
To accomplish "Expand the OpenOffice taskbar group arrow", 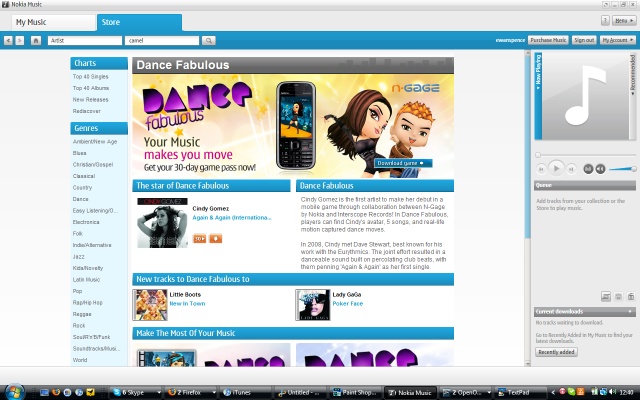I will (489, 393).
